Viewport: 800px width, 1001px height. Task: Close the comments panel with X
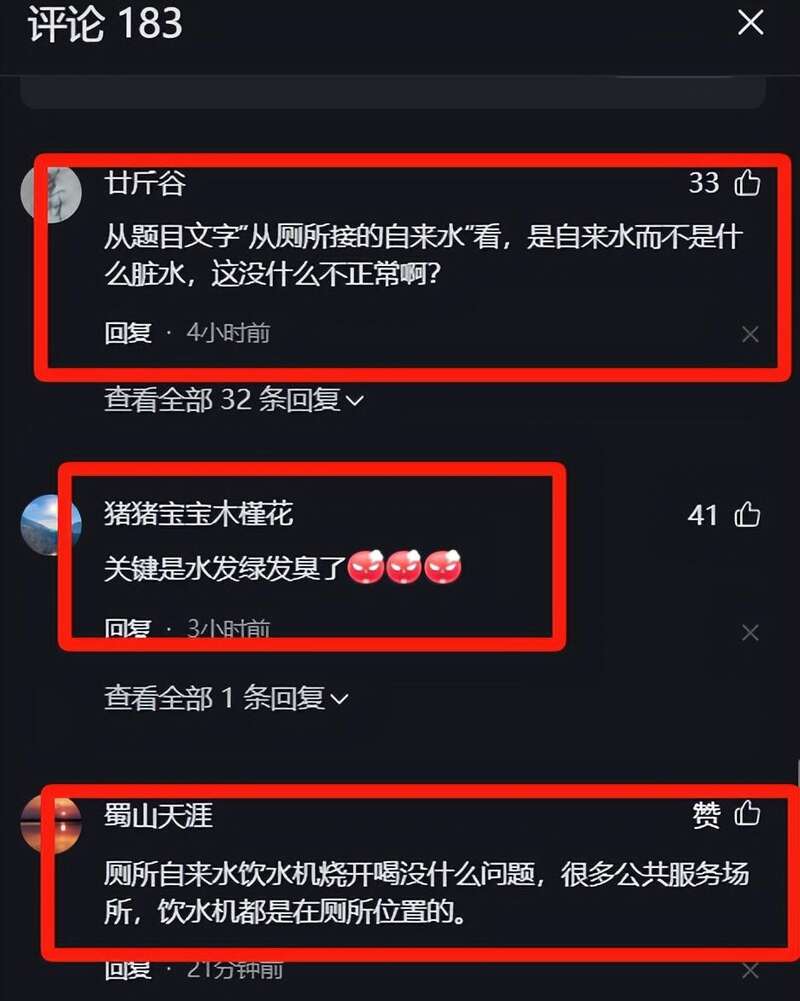tap(750, 23)
